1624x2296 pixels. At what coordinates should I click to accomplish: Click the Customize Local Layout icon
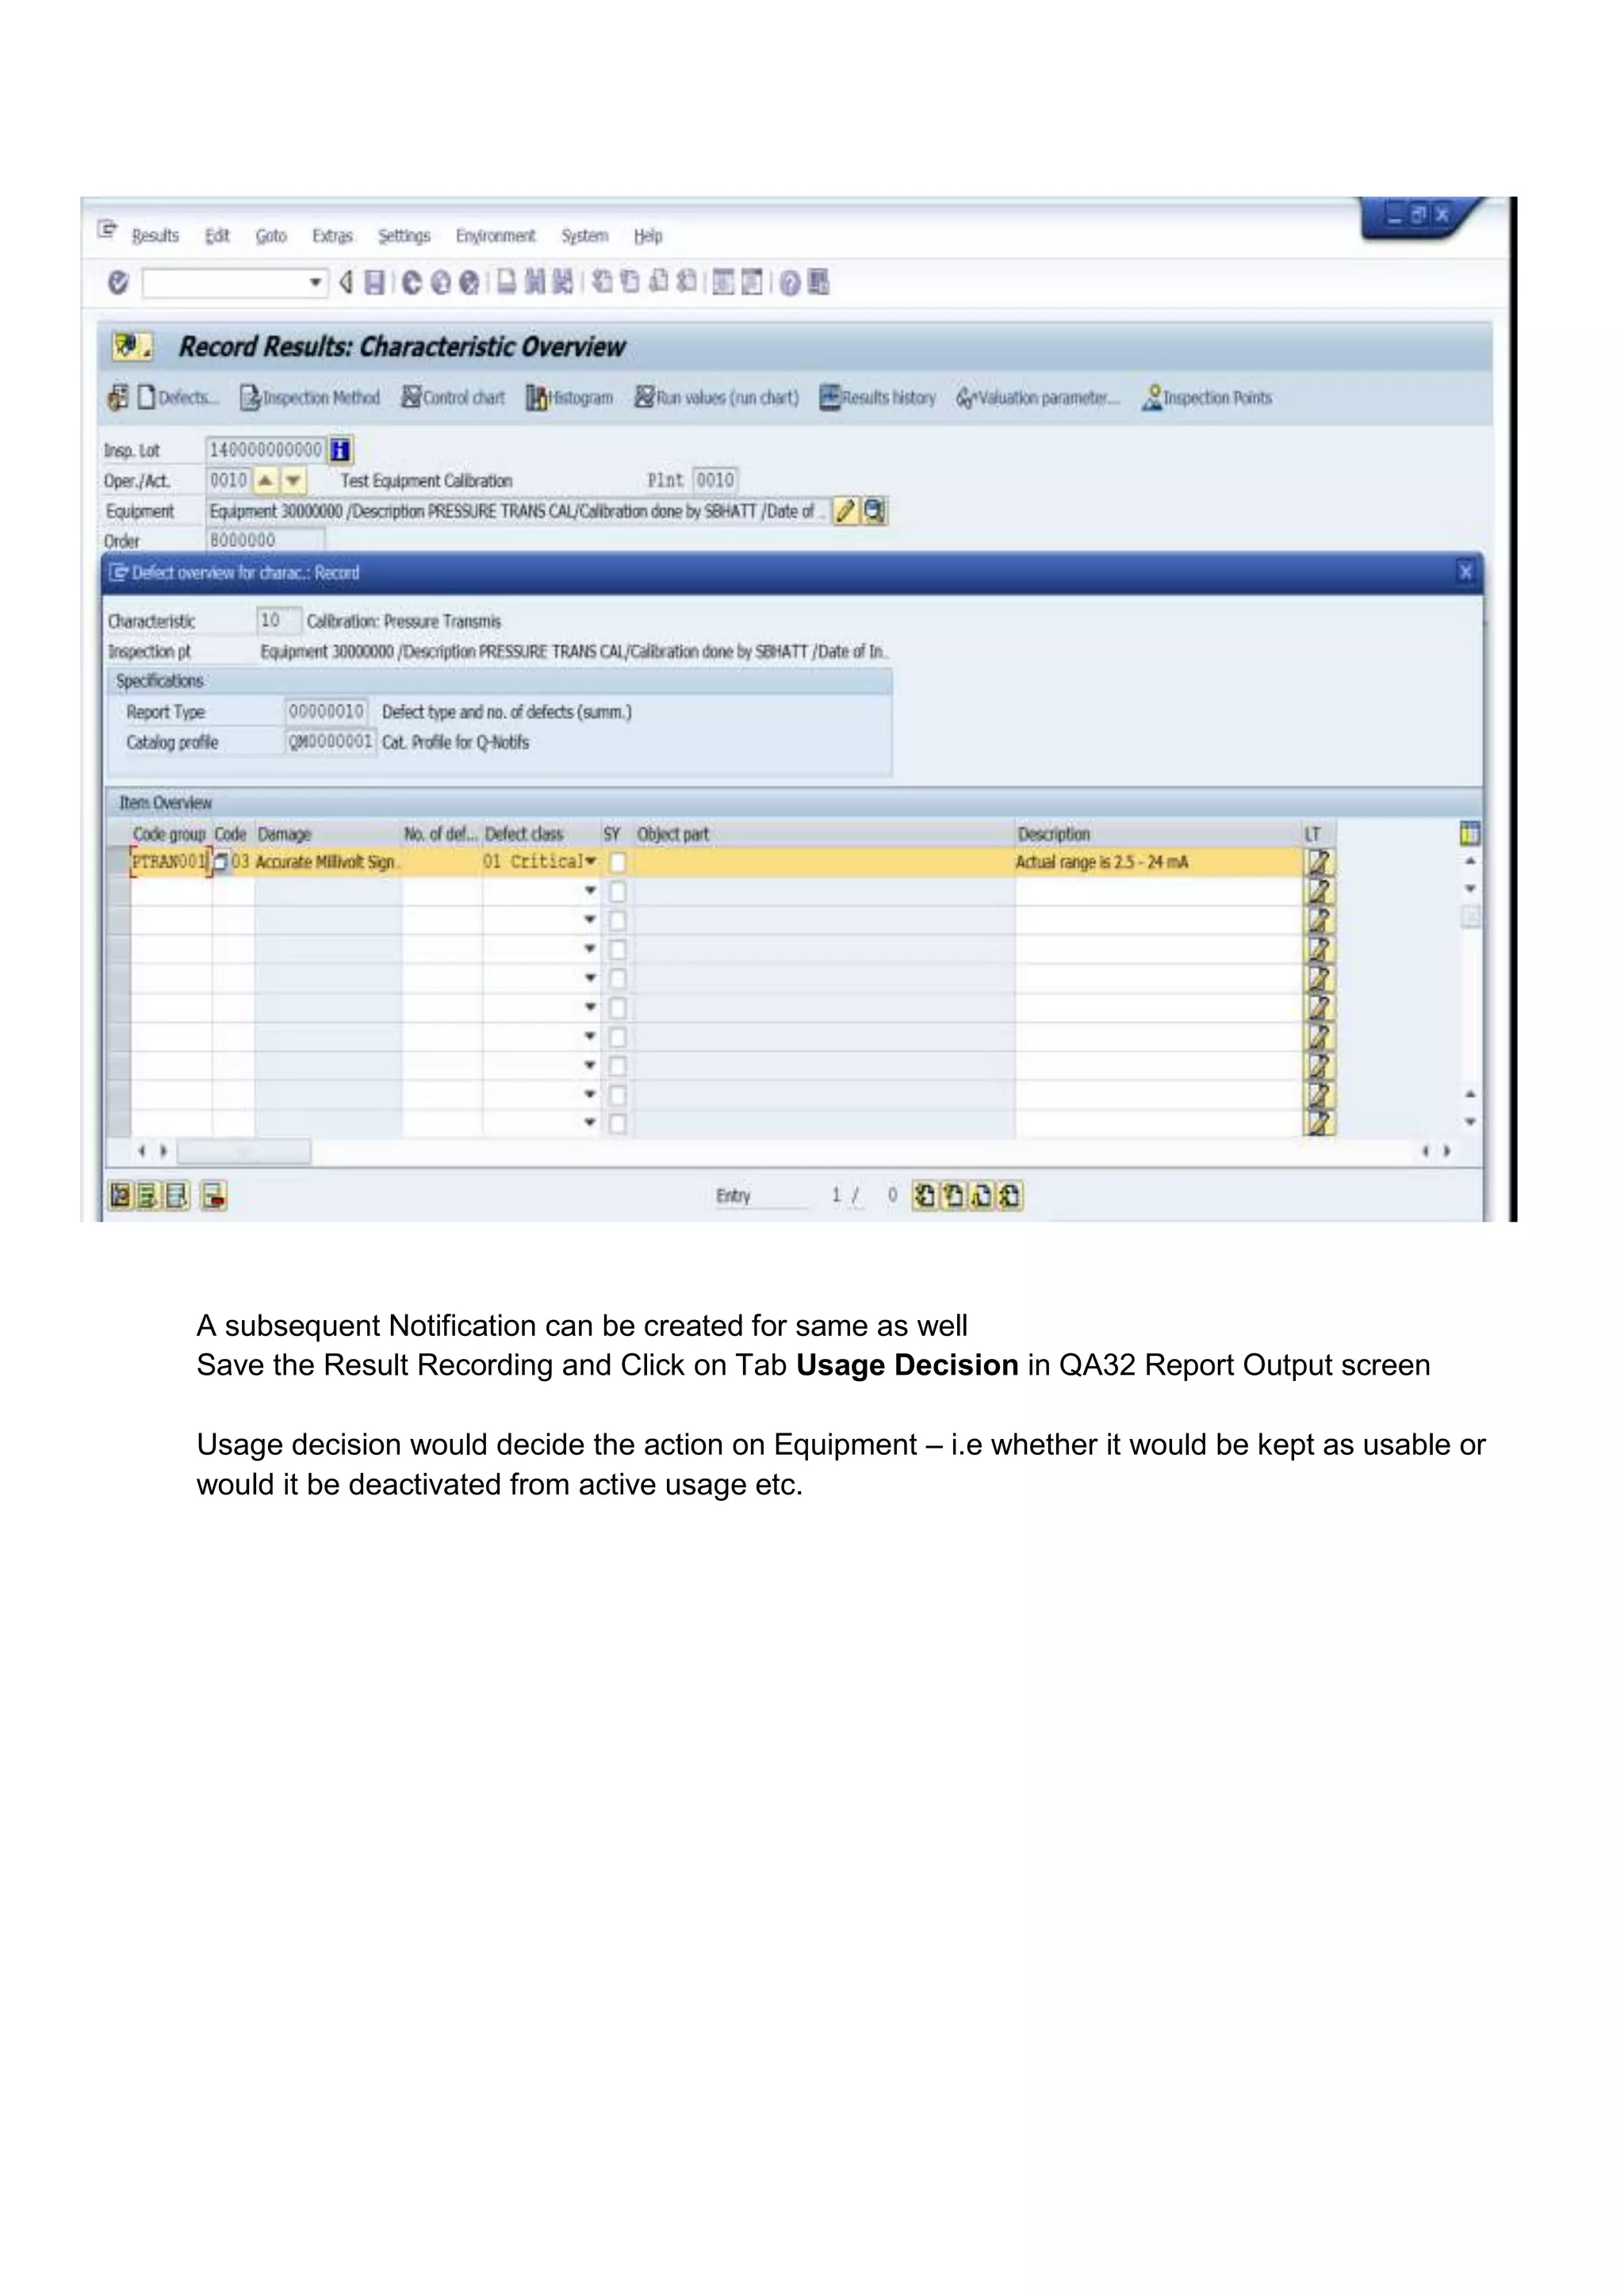point(818,283)
